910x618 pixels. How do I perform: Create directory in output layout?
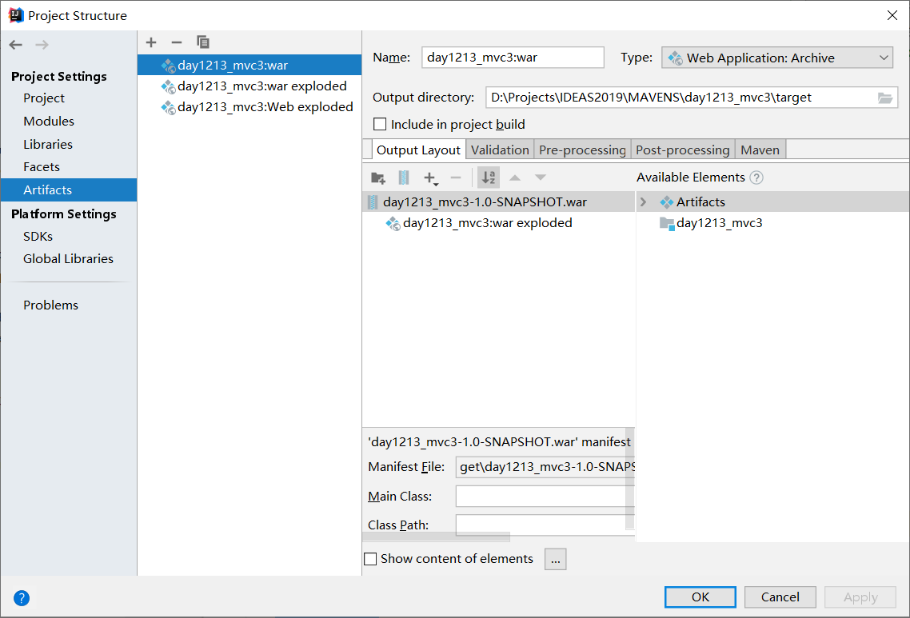pos(378,178)
